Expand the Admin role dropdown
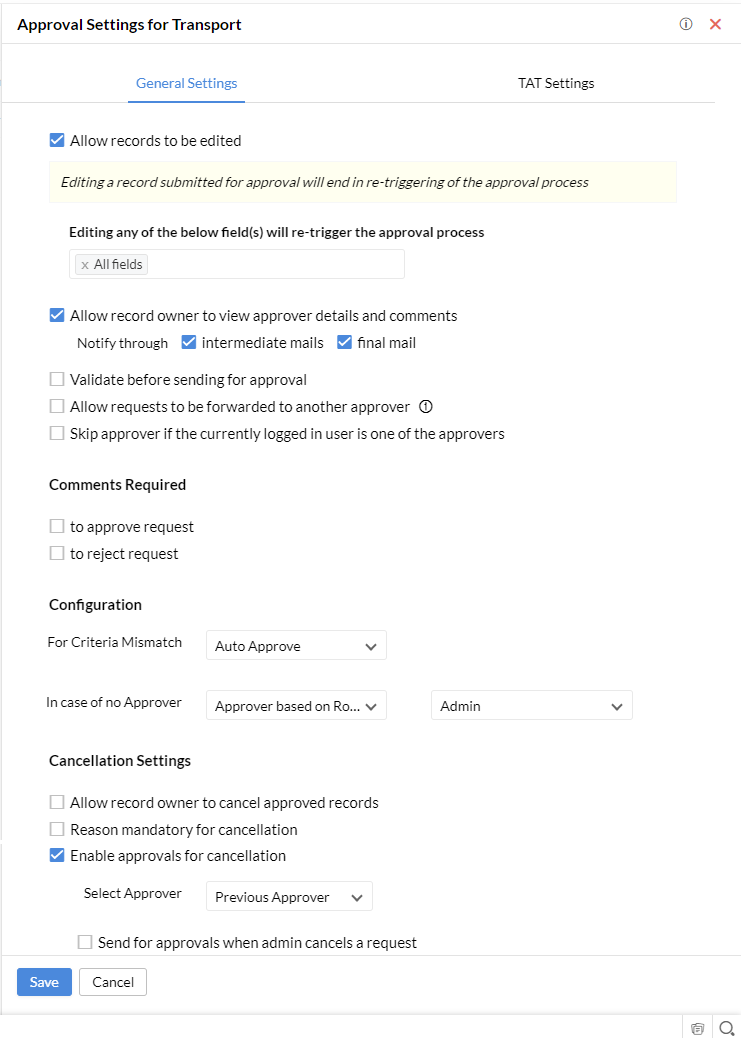The height and width of the screenshot is (1041, 746). 532,706
